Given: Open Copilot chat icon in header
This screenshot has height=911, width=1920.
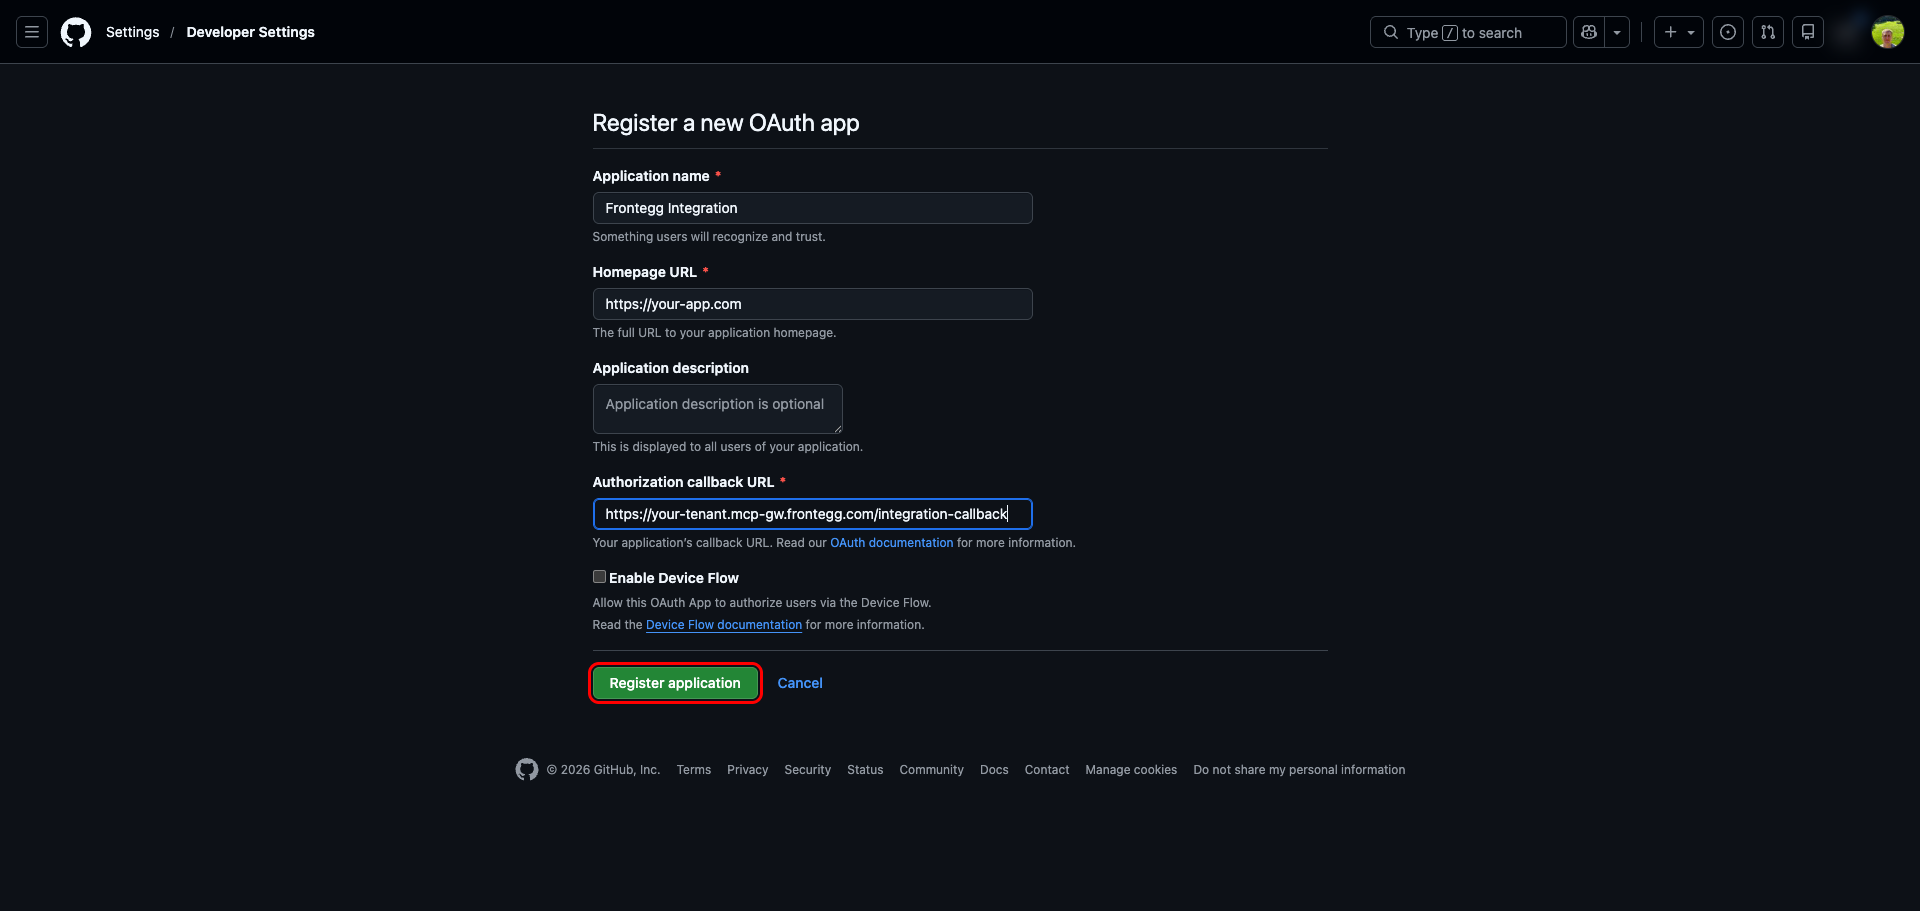Looking at the screenshot, I should 1589,32.
